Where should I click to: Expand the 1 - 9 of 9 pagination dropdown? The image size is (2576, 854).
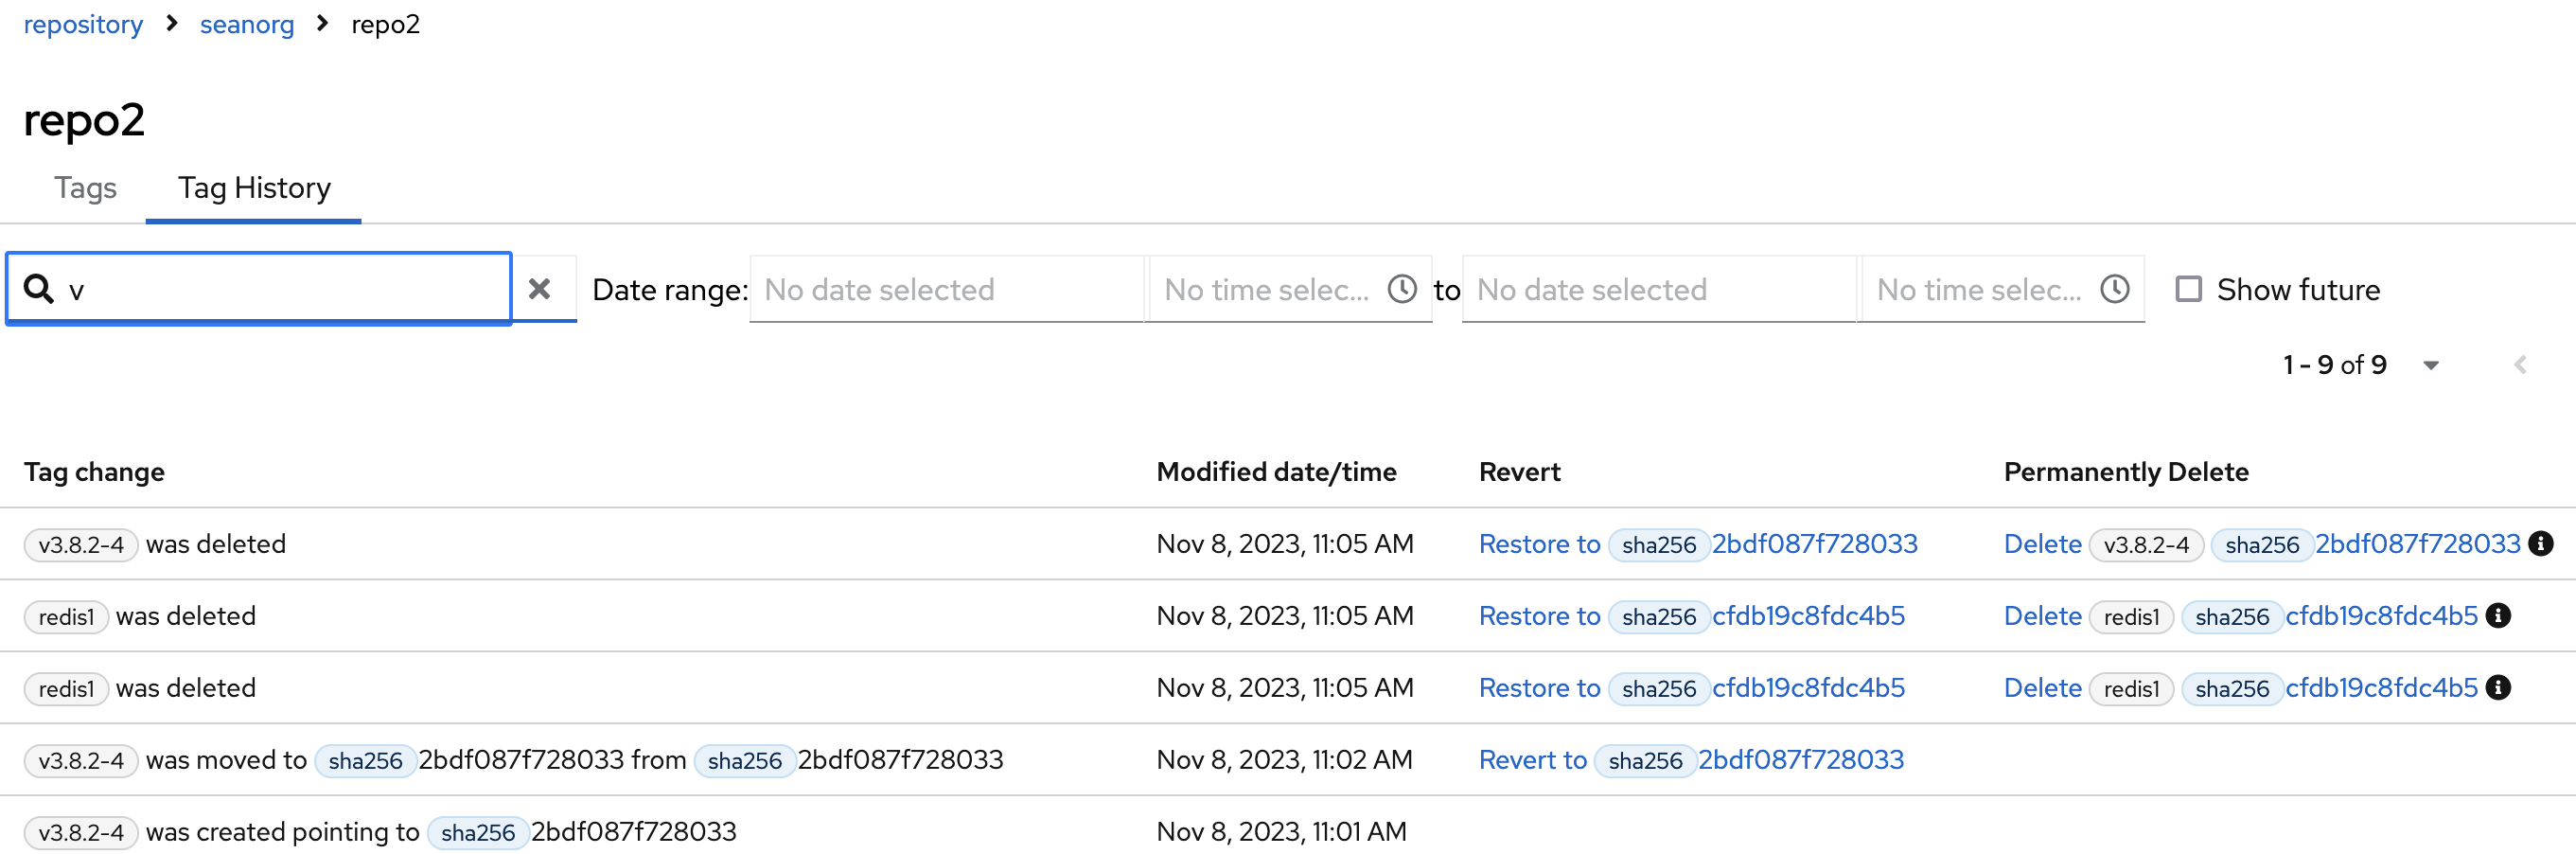tap(2430, 365)
